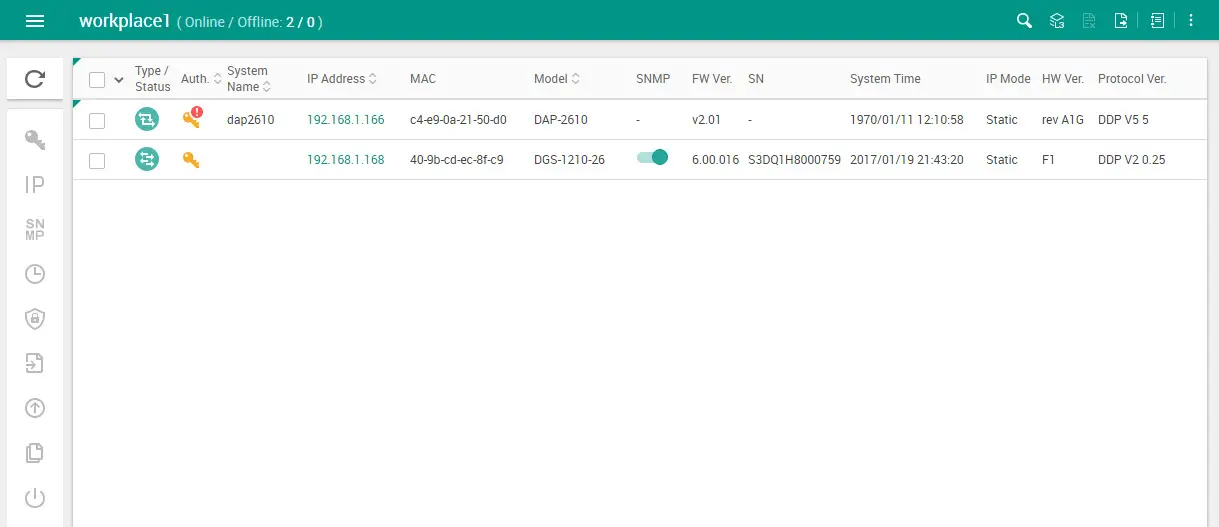Click the serial number S3DQ1H8000759
Image resolution: width=1219 pixels, height=527 pixels.
794,160
